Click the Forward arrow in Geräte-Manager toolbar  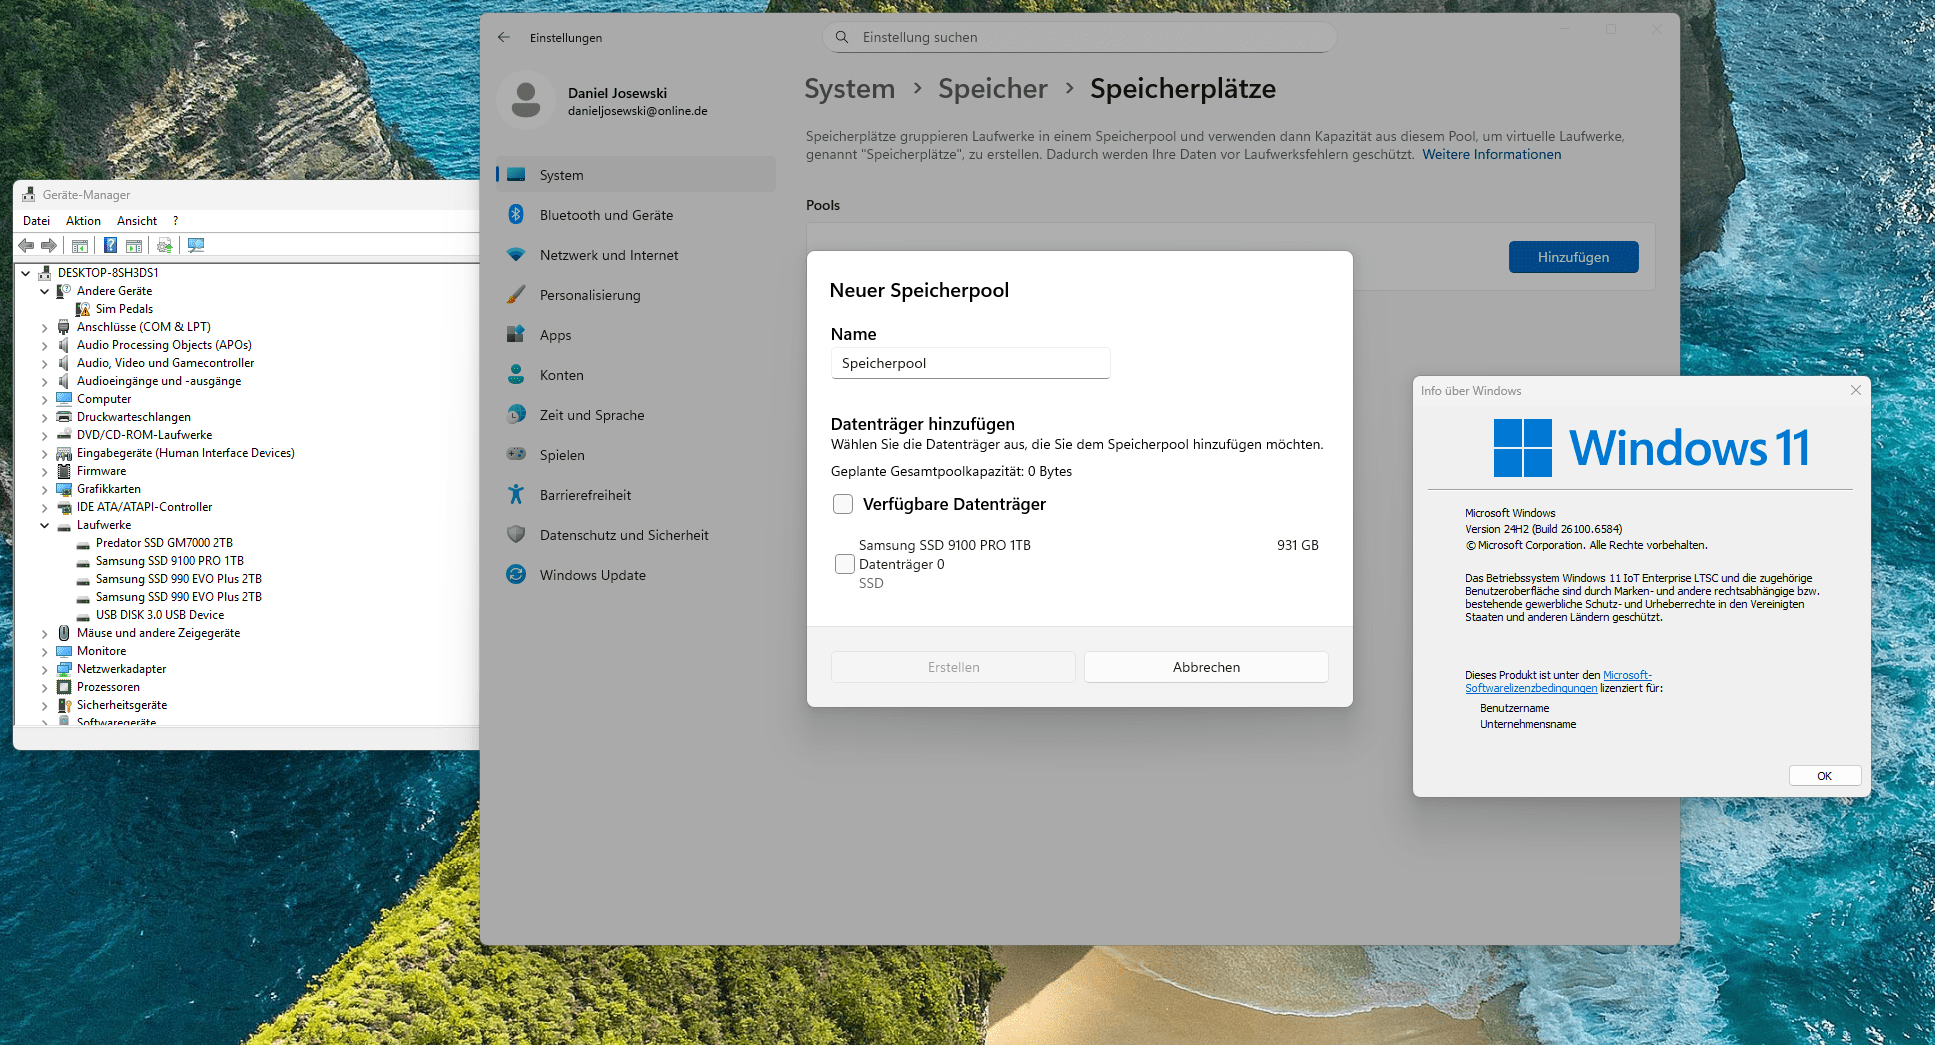pyautogui.click(x=48, y=245)
